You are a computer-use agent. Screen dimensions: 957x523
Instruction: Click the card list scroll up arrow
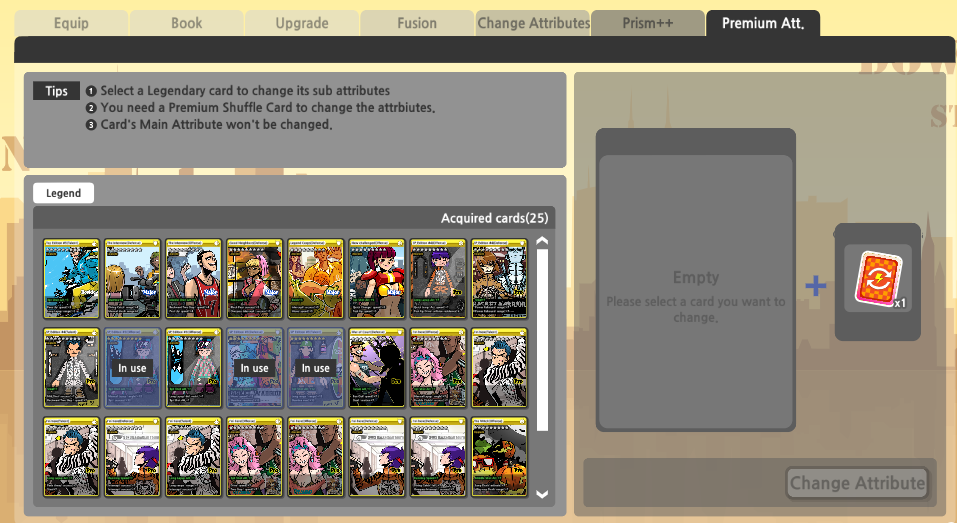[x=542, y=241]
